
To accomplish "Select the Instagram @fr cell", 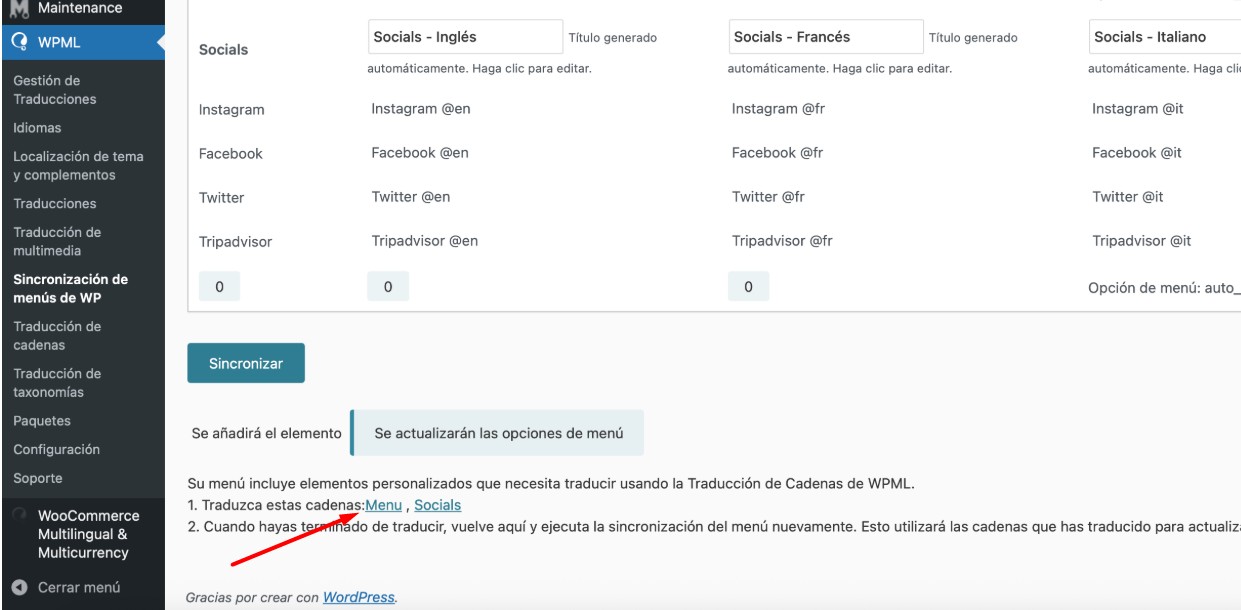I will point(778,109).
